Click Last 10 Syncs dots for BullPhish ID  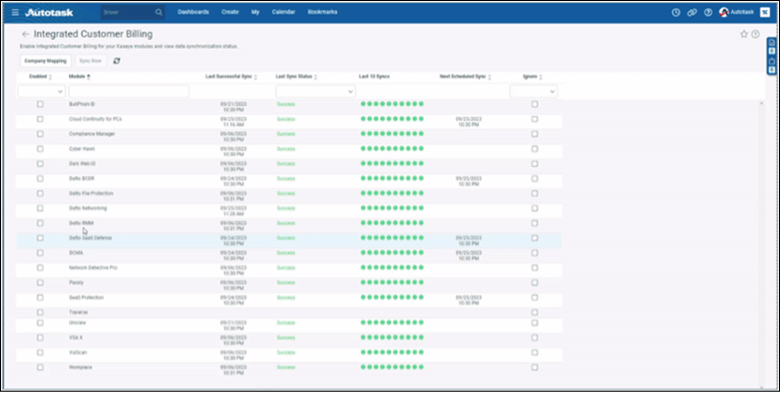point(392,104)
